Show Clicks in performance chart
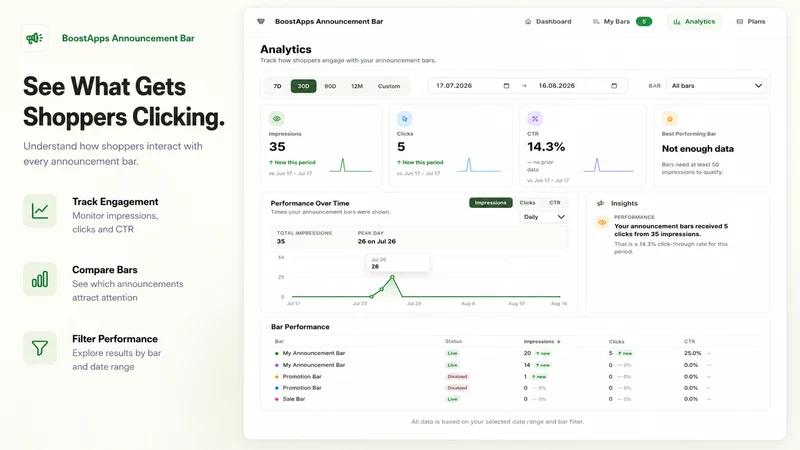Viewport: 800px width, 450px height. pos(527,203)
